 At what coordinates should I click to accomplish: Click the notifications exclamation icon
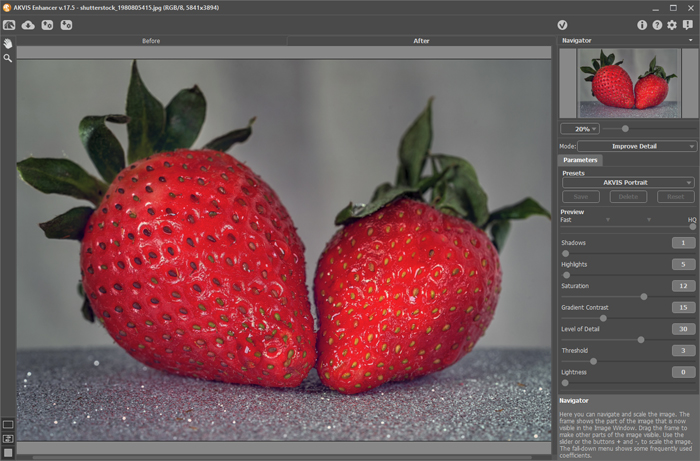(x=687, y=24)
